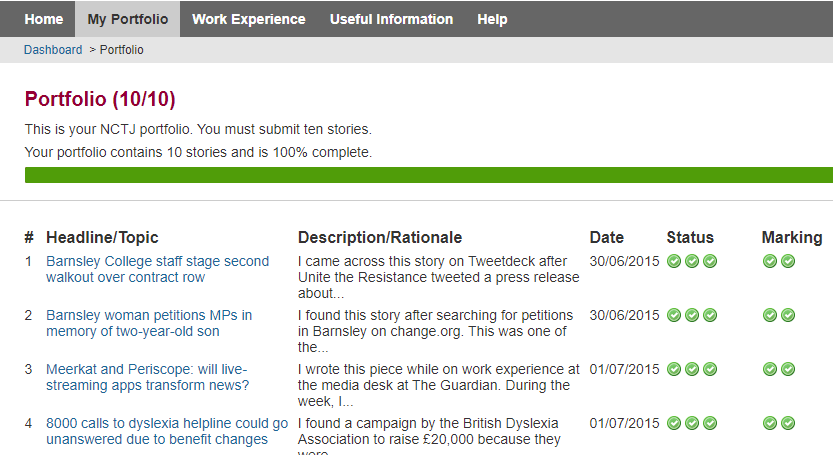Click first status check icon for story 1

674,262
